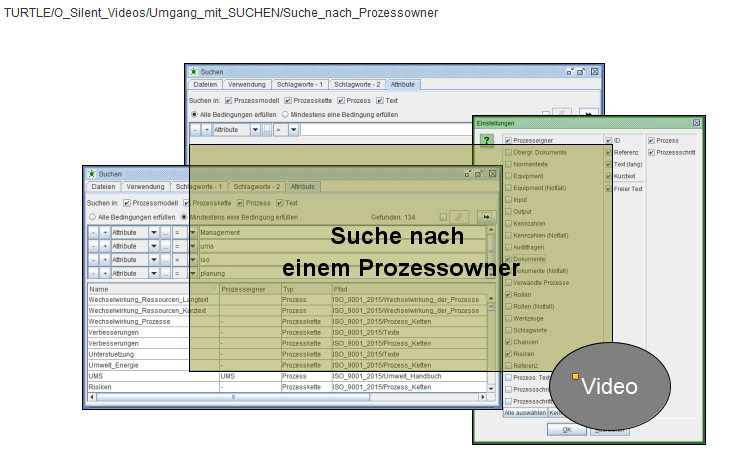The height and width of the screenshot is (469, 732).
Task: Click the Video ellipse overlay
Action: pyautogui.click(x=610, y=386)
